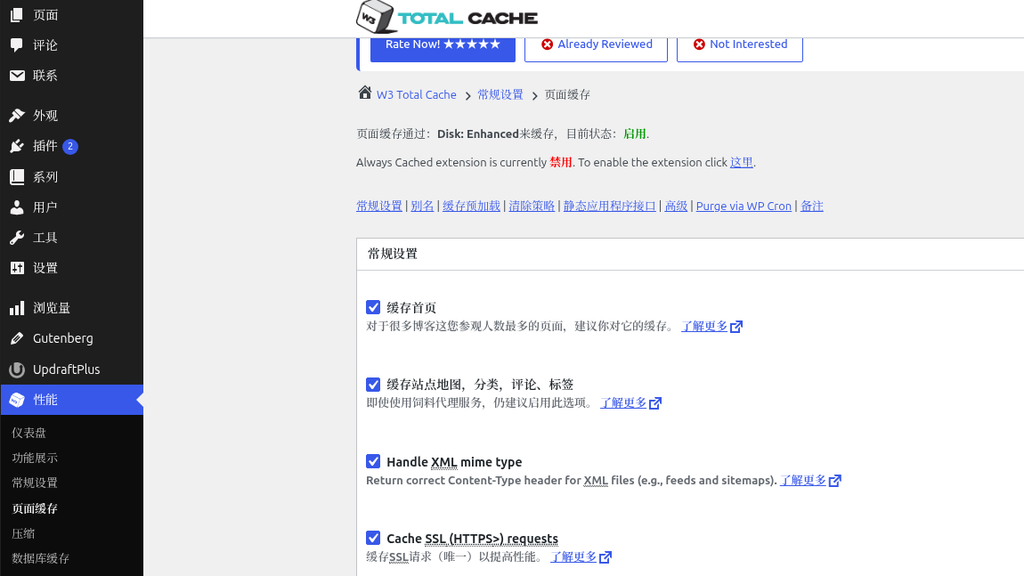Open 常规设置 submenu entry in sidebar
The height and width of the screenshot is (576, 1024).
click(x=35, y=483)
